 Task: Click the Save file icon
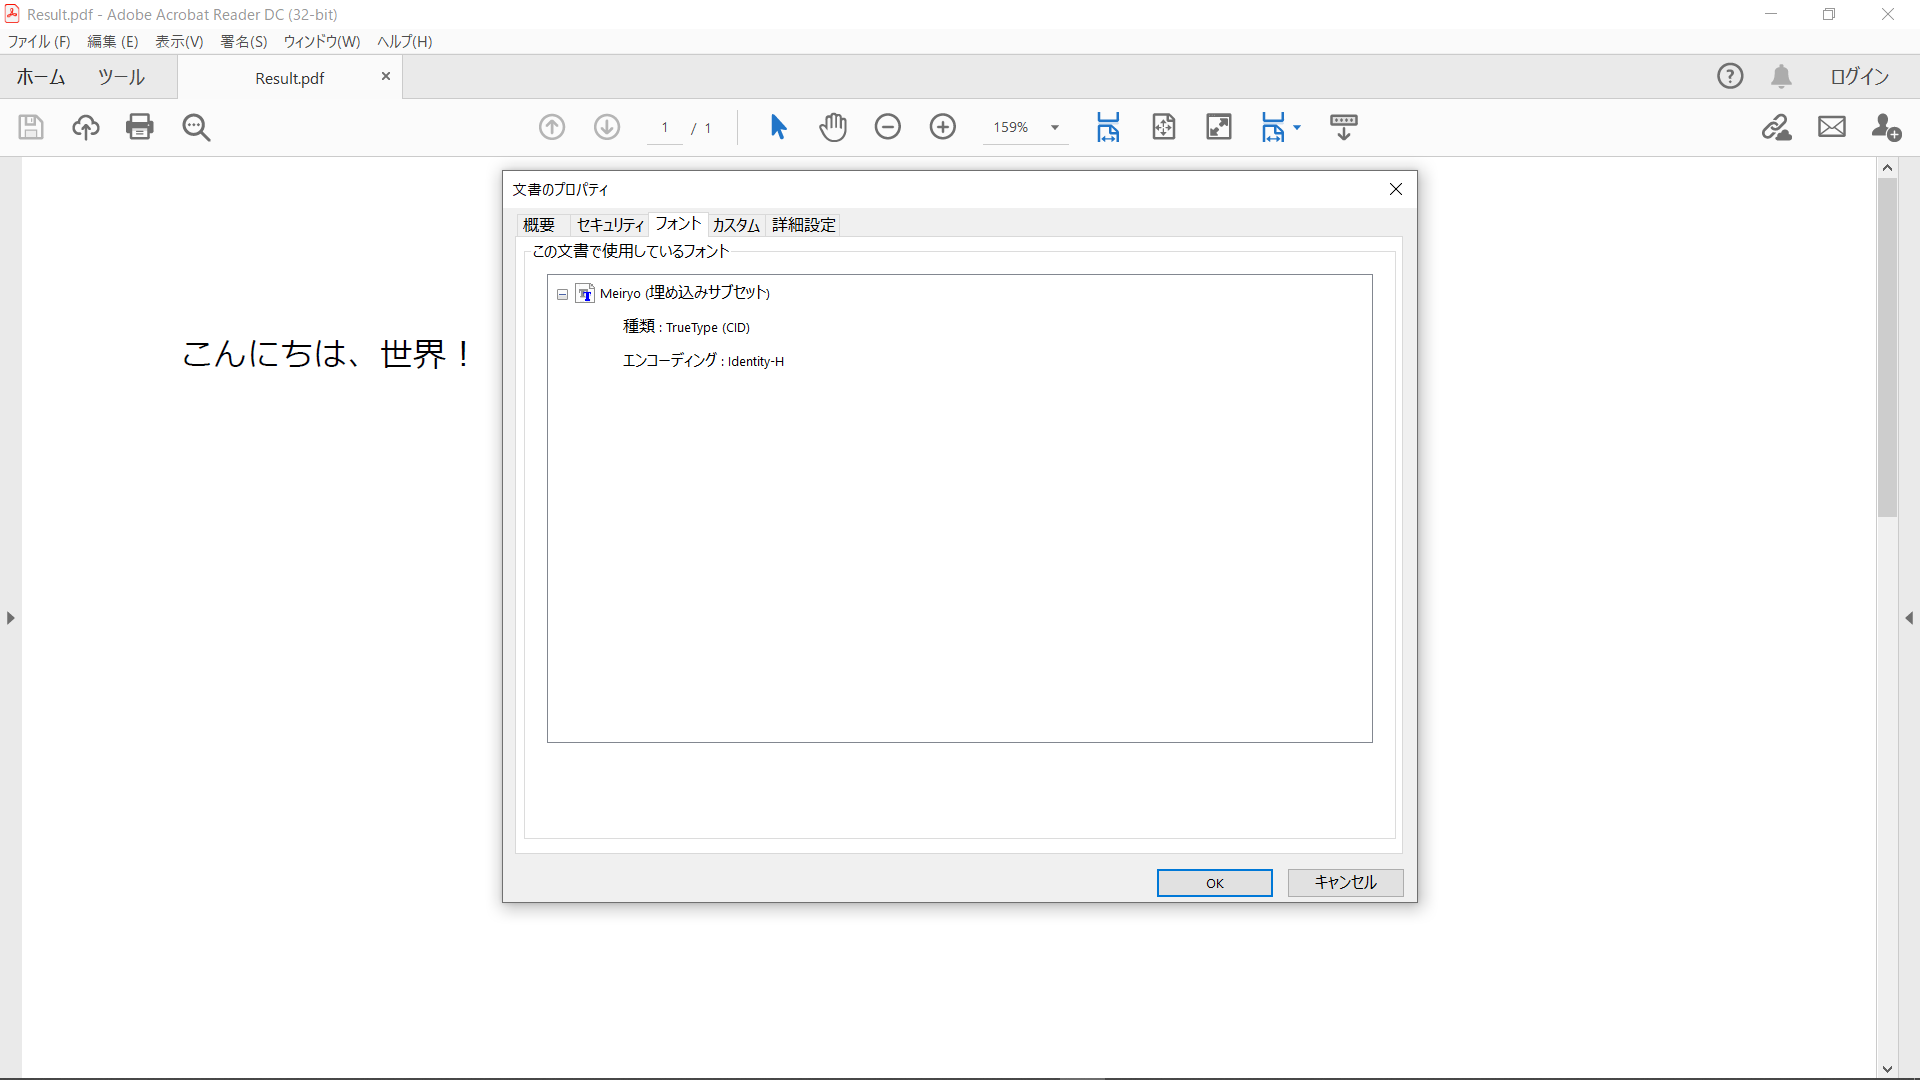[31, 127]
